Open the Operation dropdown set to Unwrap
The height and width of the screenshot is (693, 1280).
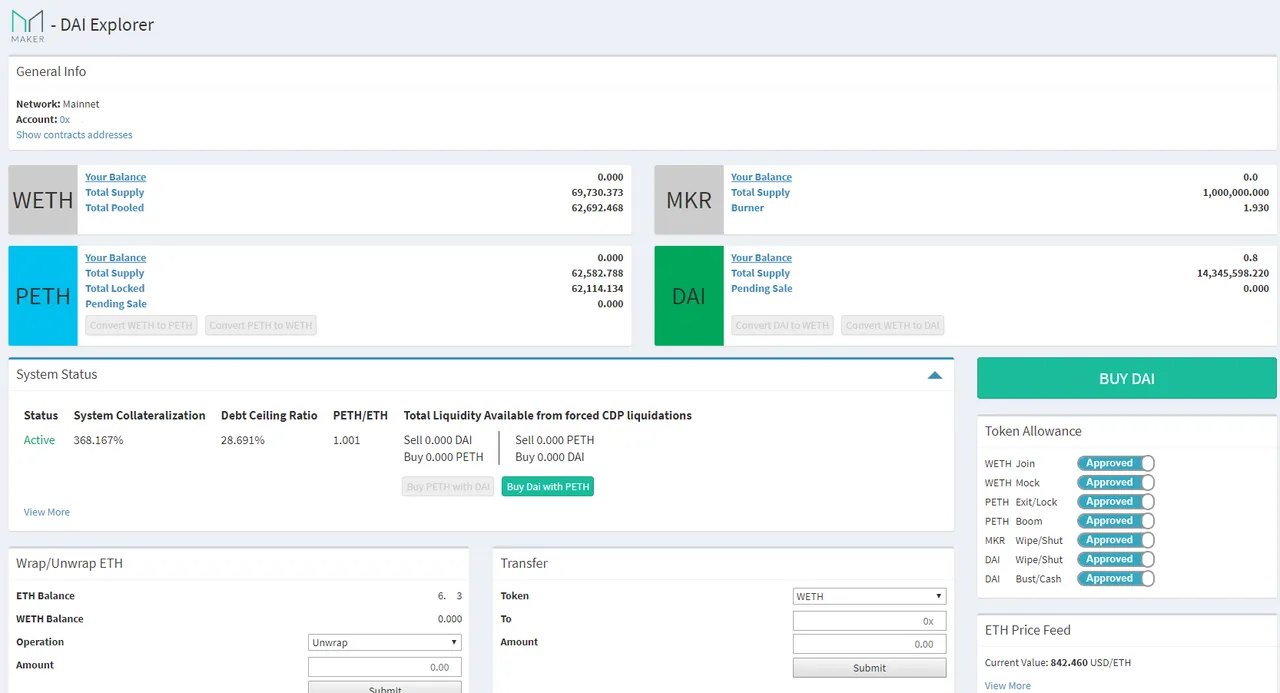385,642
